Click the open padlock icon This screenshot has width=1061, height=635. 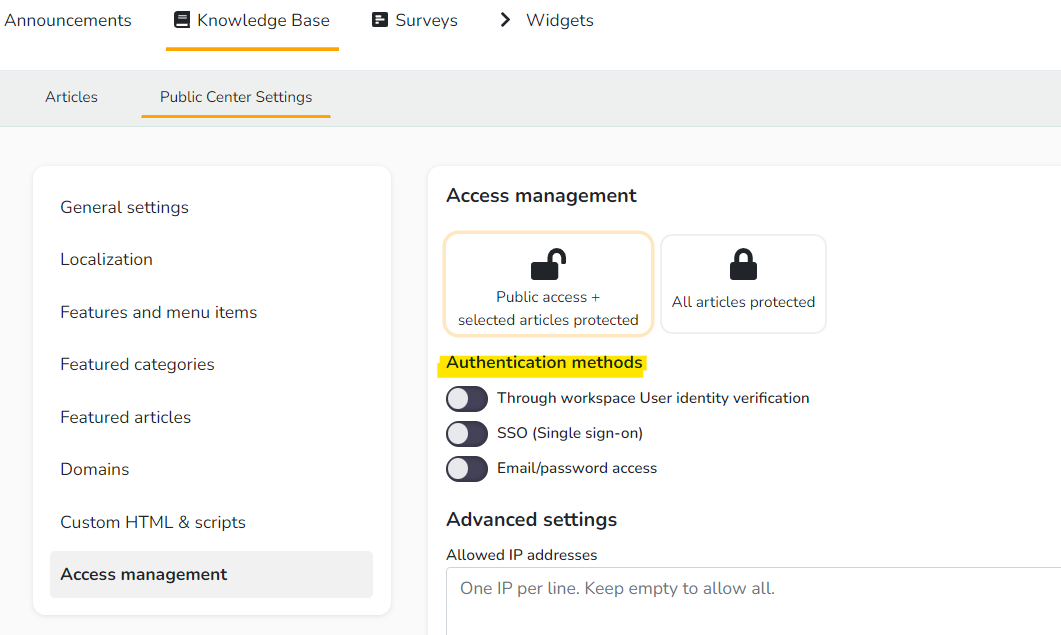548,264
